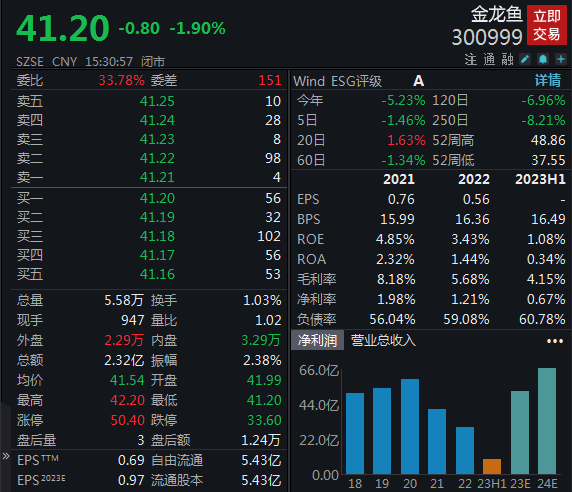The height and width of the screenshot is (492, 572).
Task: Add stock to watchlist with plus icon
Action: point(561,59)
